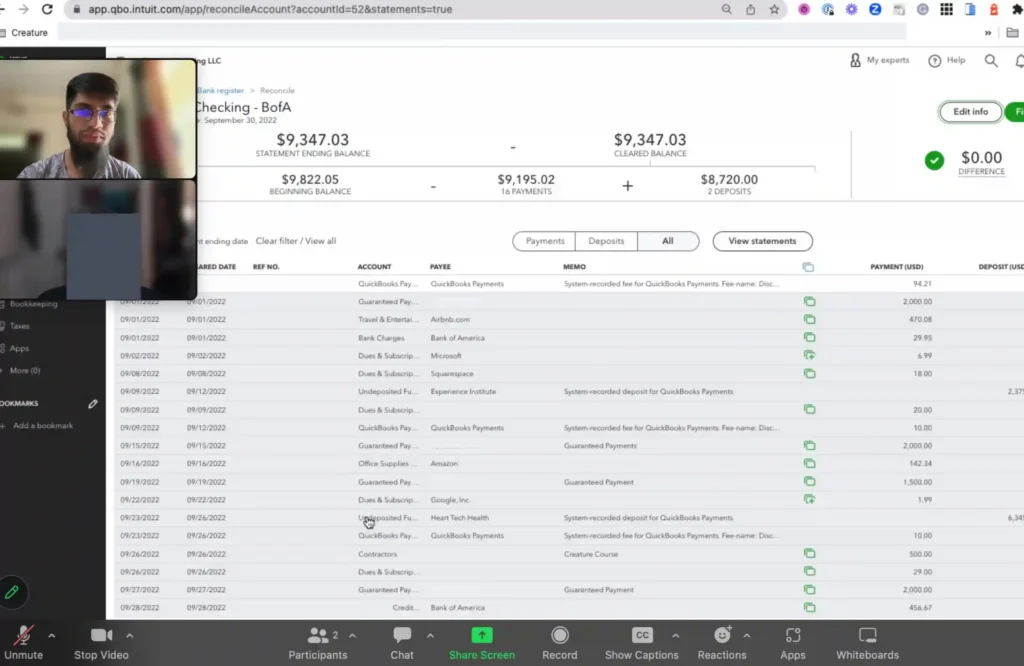This screenshot has width=1024, height=666.
Task: Open the browser extensions puzzle icon
Action: point(1017,9)
